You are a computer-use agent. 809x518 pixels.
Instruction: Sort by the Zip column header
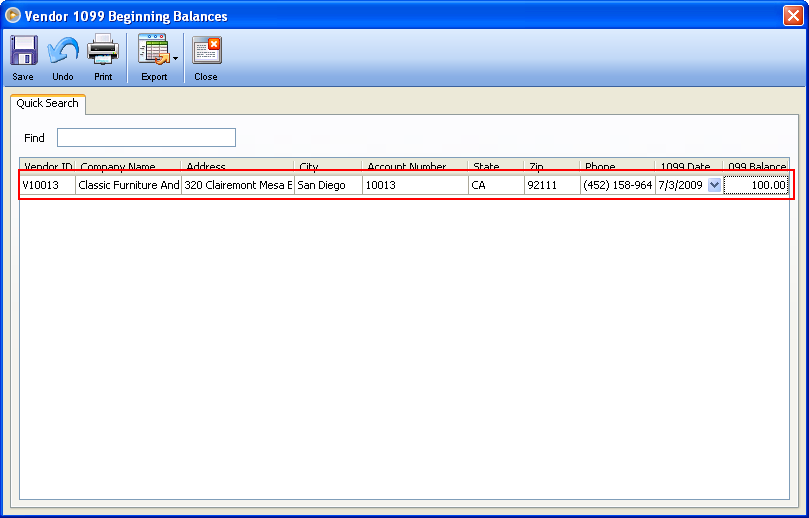[x=552, y=166]
